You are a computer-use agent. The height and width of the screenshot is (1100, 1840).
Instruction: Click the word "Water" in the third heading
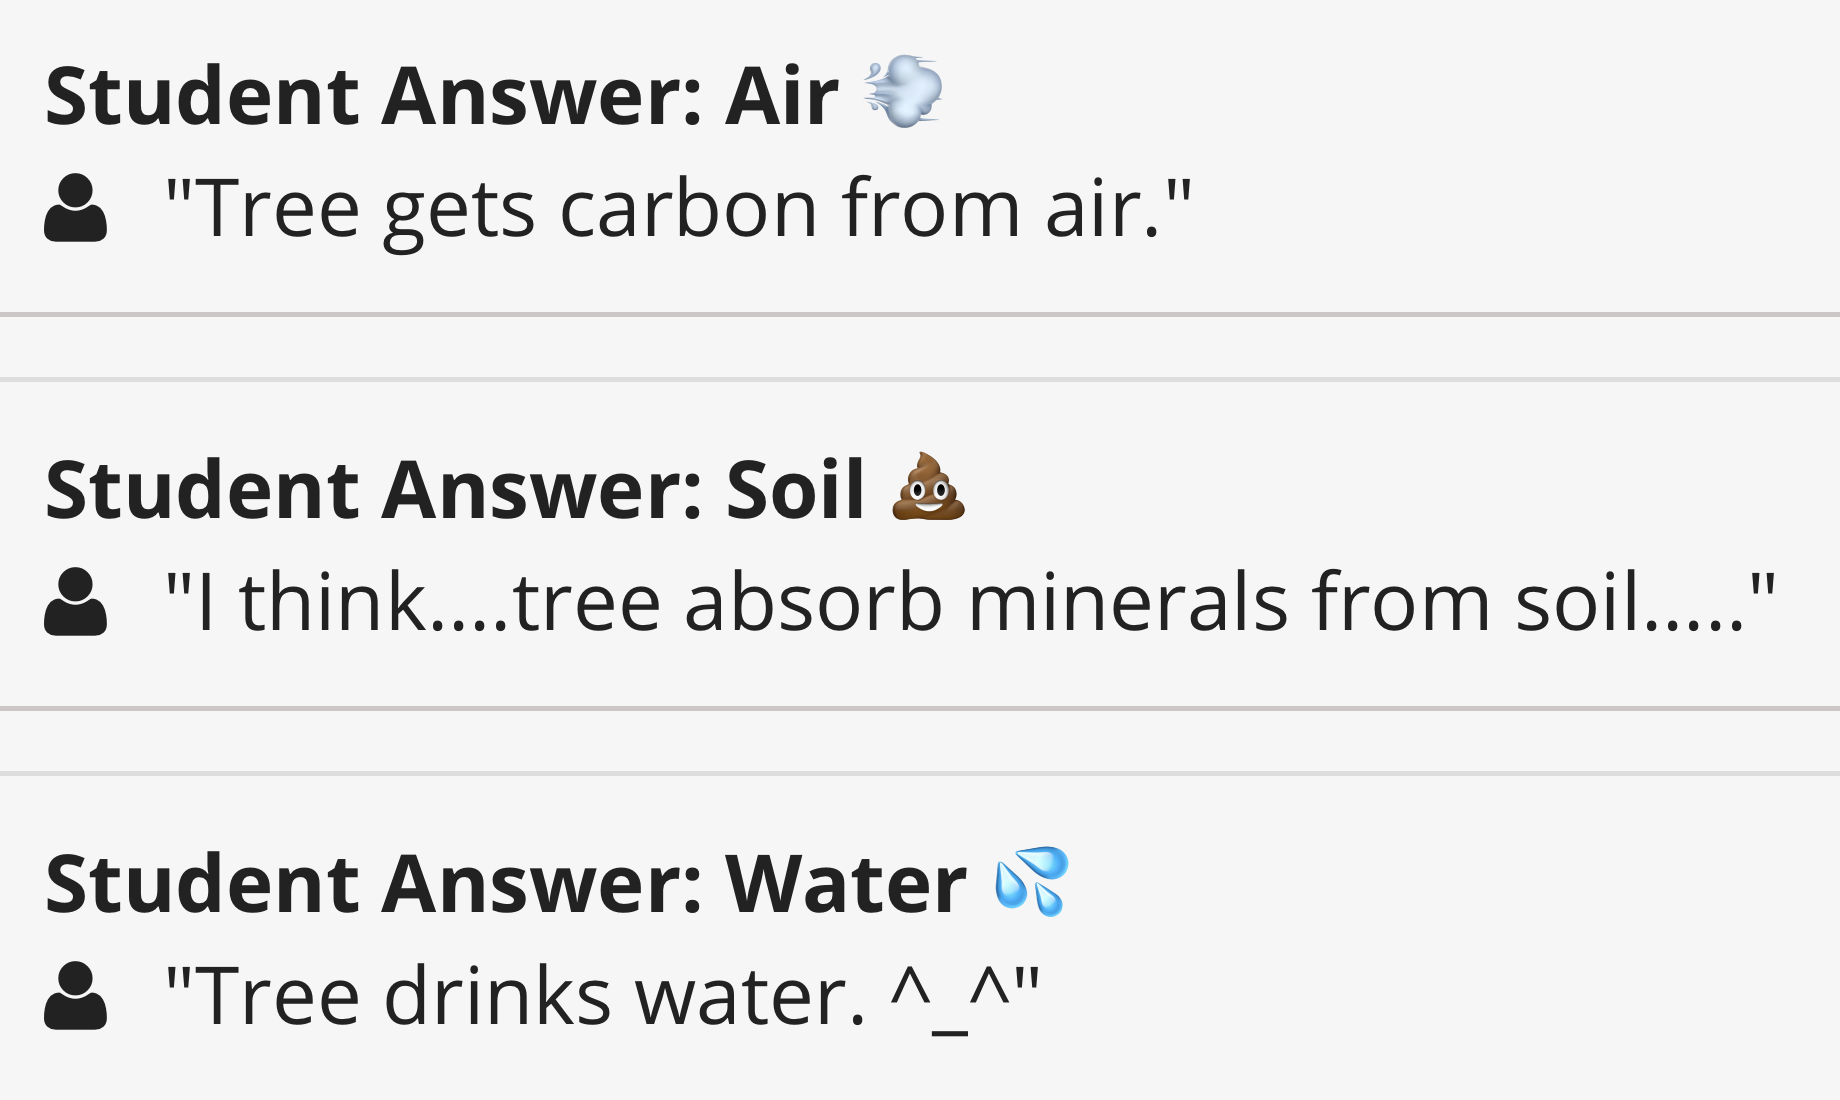pyautogui.click(x=846, y=883)
